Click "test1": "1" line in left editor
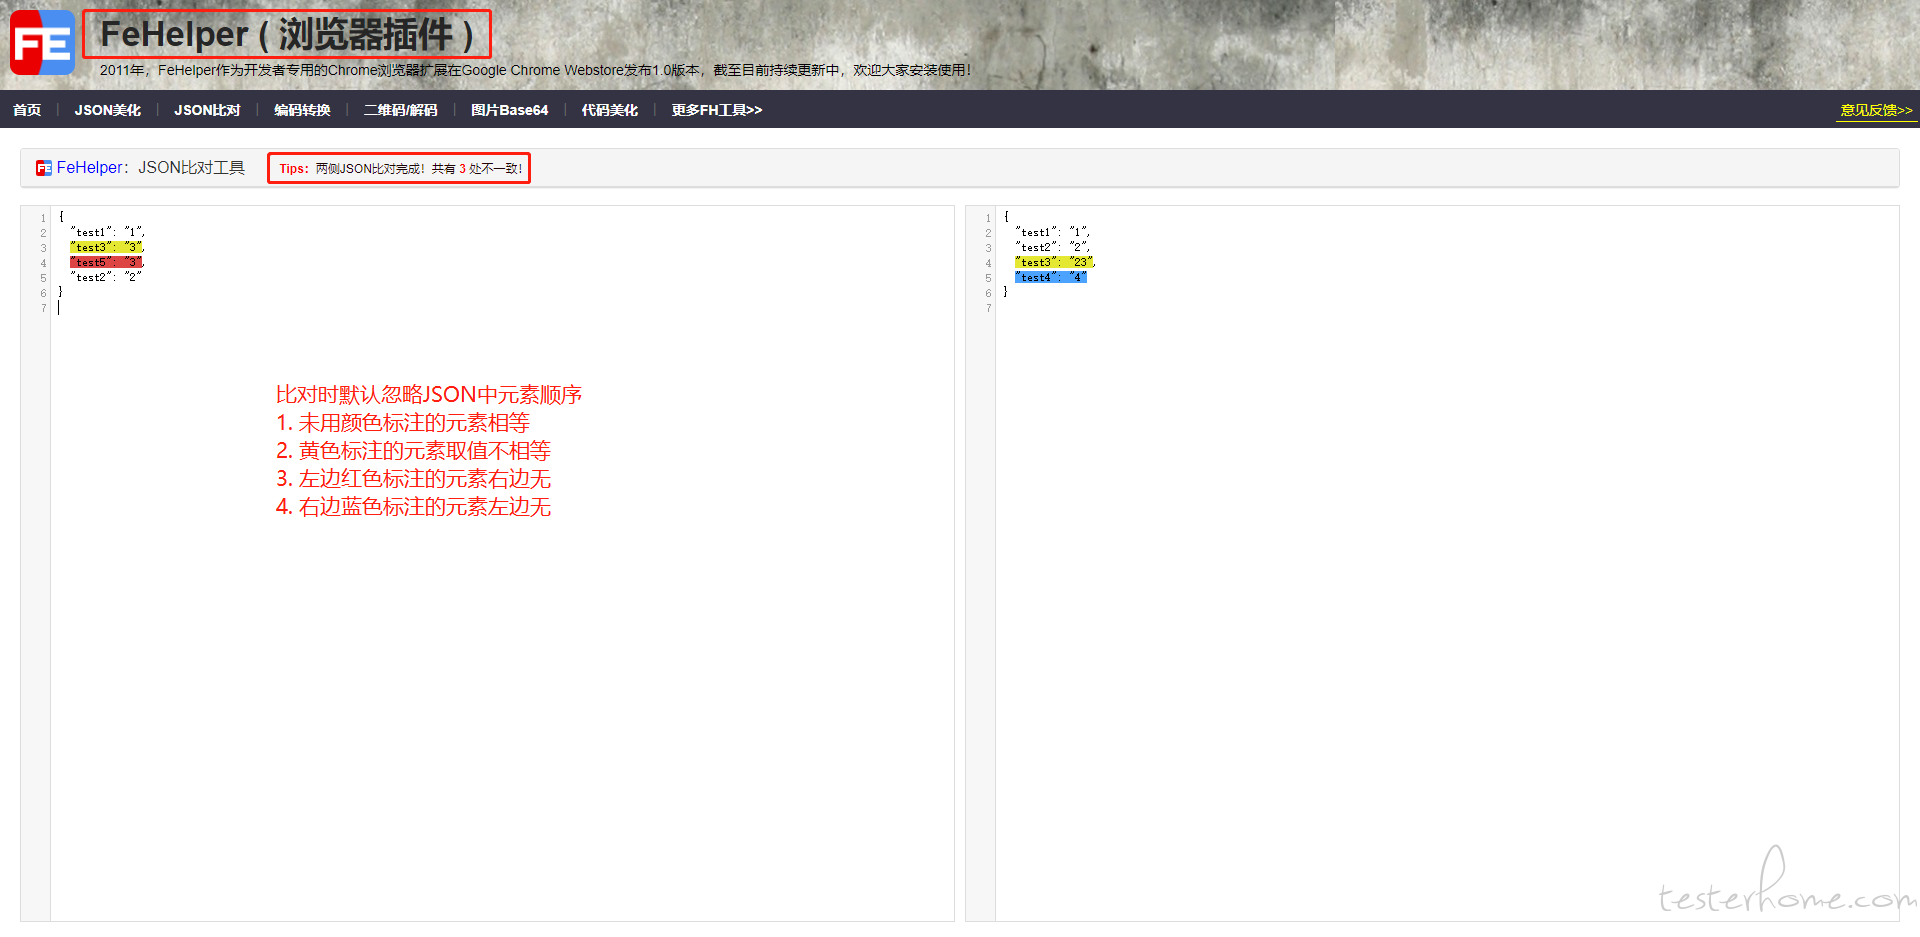Image resolution: width=1920 pixels, height=937 pixels. (x=107, y=232)
